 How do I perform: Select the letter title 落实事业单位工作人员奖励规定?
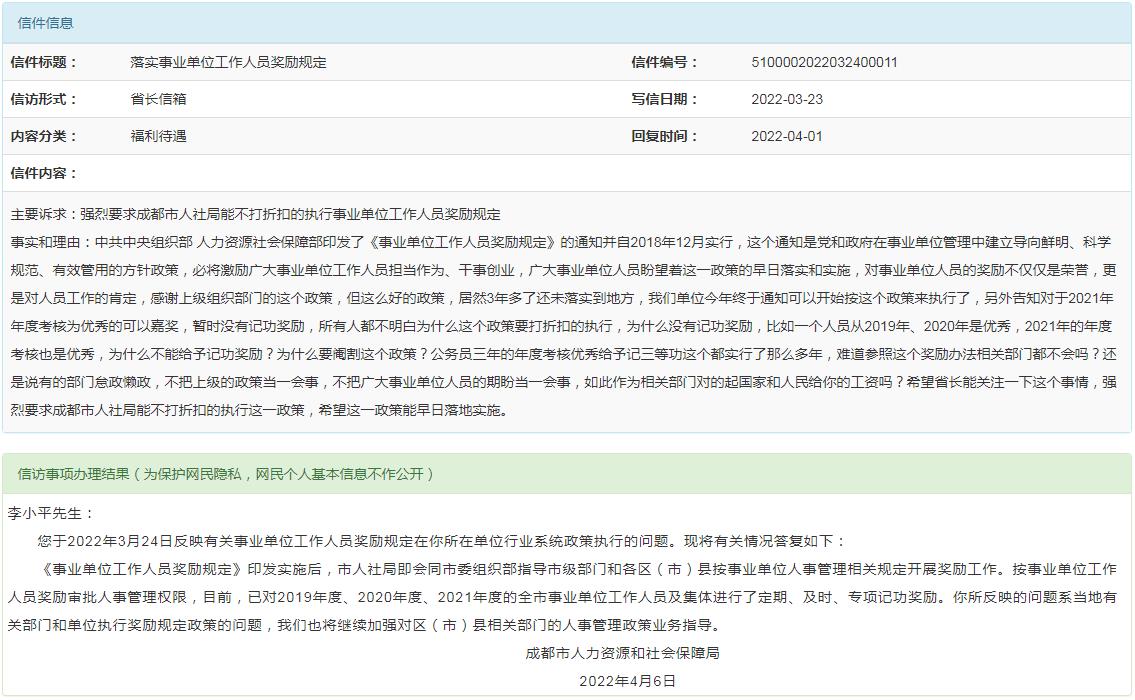[x=228, y=62]
